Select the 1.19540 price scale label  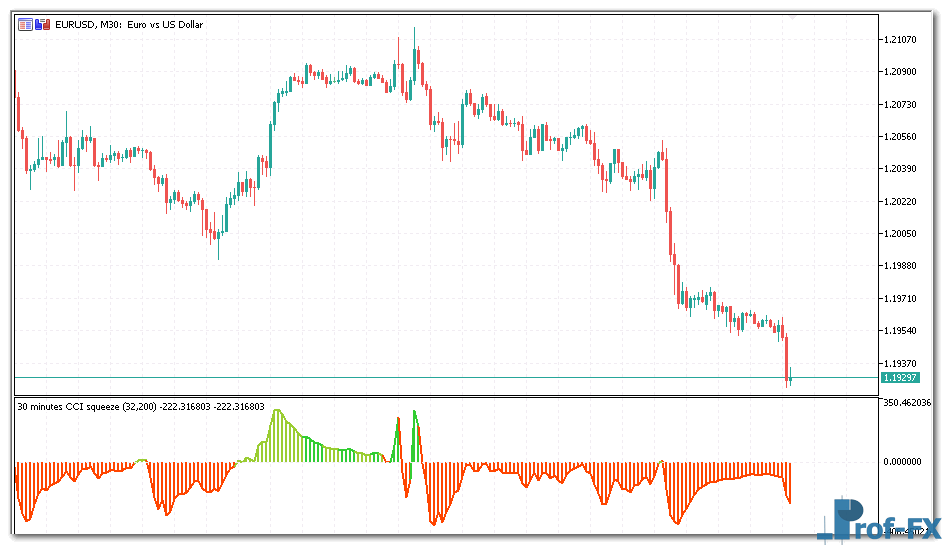(900, 331)
